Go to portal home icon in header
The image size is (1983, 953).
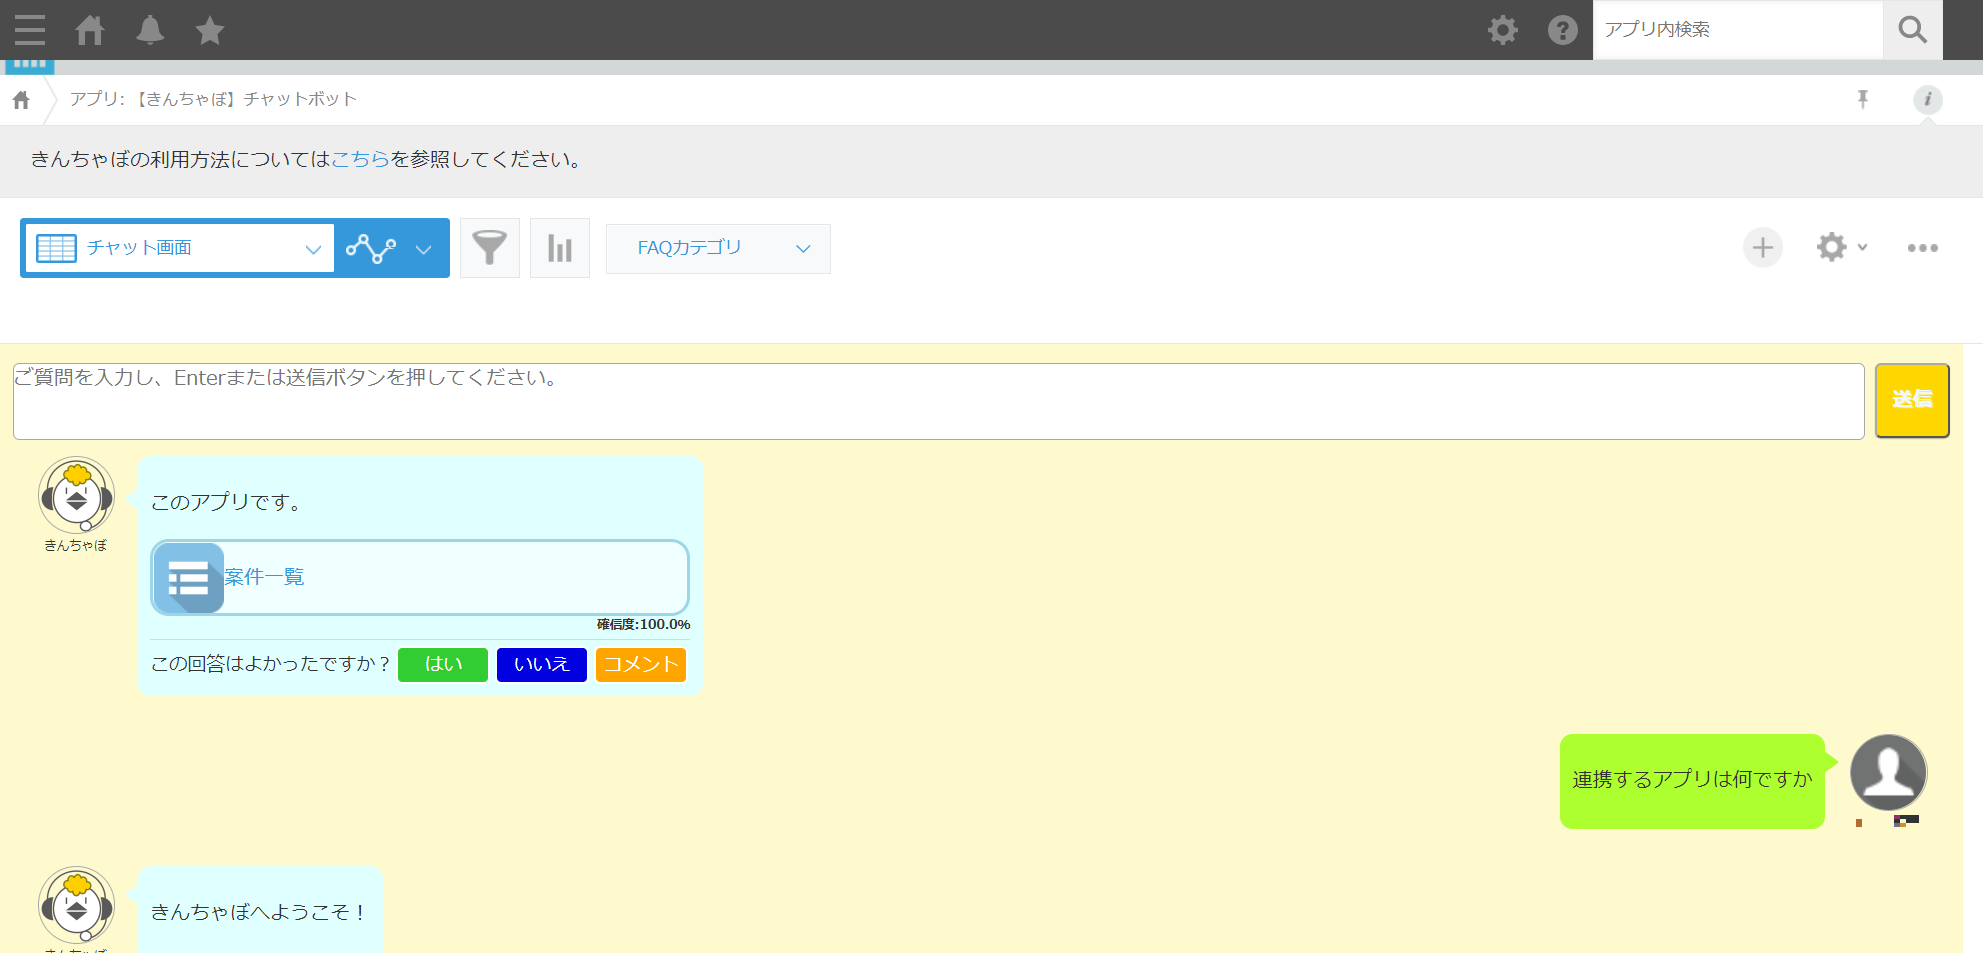pos(90,30)
